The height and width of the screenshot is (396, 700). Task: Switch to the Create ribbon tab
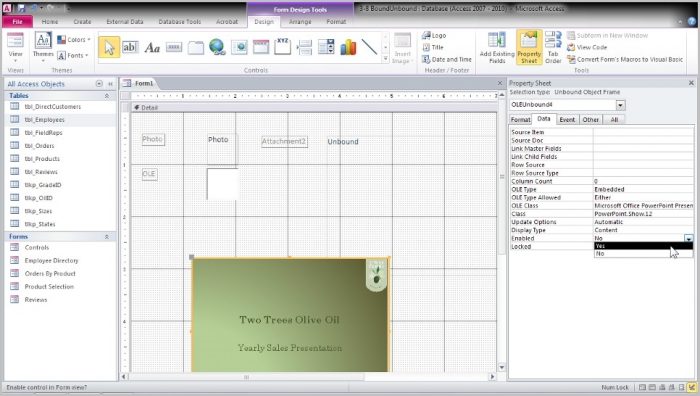pos(82,21)
